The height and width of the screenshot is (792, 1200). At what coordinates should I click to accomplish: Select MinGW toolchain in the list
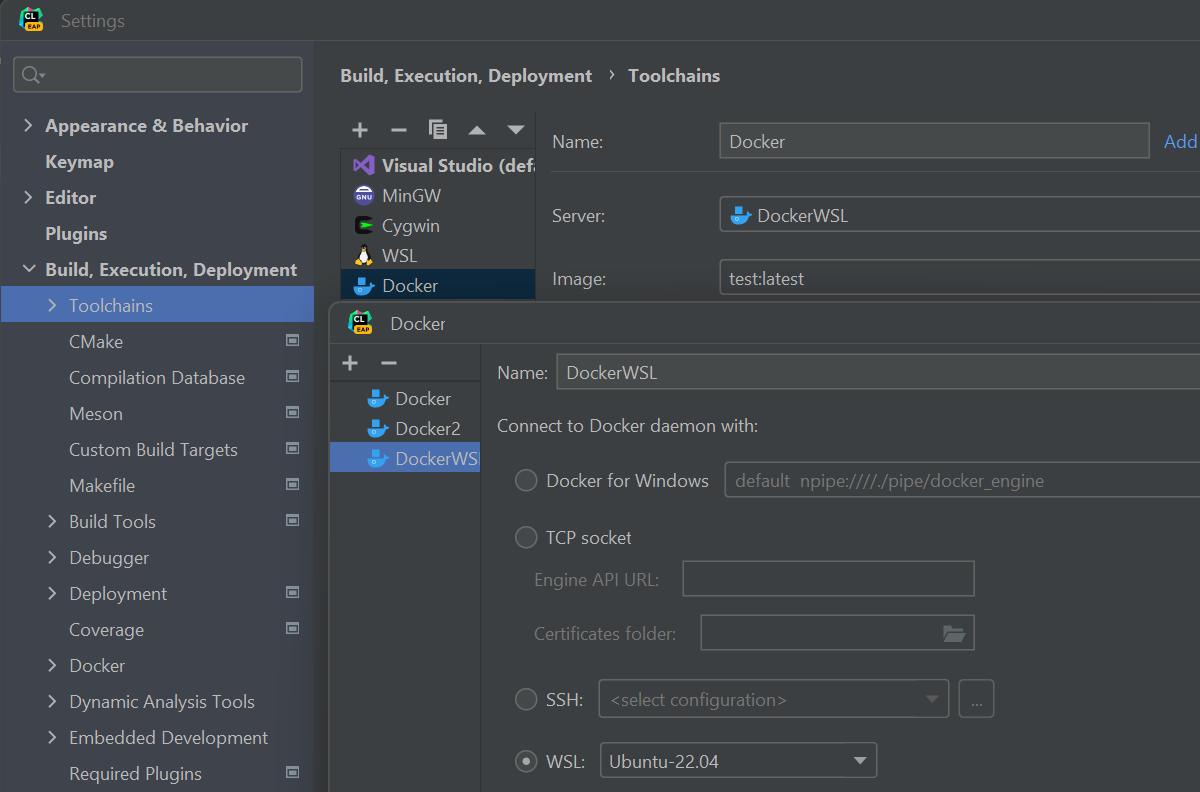coord(410,196)
